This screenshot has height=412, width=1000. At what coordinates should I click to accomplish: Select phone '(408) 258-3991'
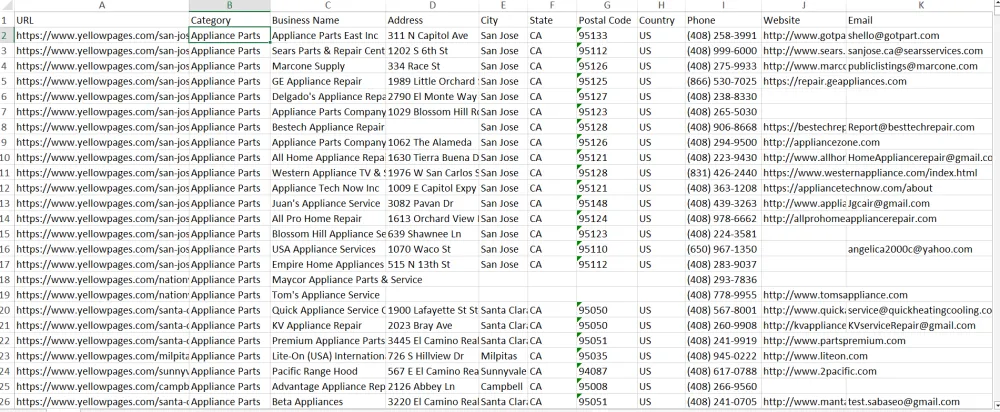723,36
